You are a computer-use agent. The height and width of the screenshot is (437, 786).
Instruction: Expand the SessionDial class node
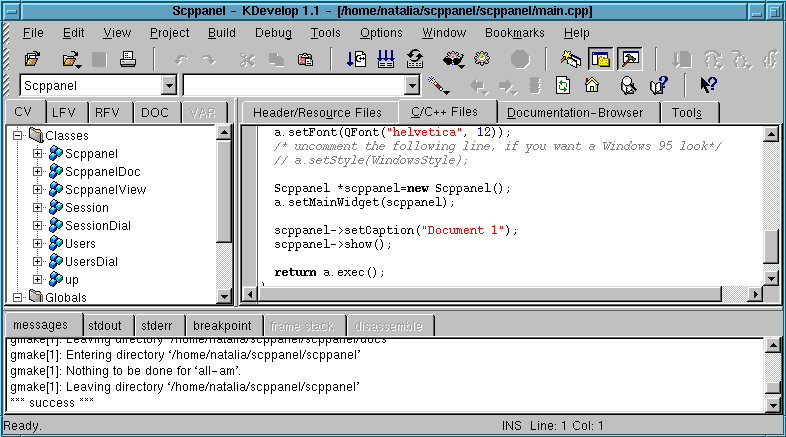coord(38,226)
